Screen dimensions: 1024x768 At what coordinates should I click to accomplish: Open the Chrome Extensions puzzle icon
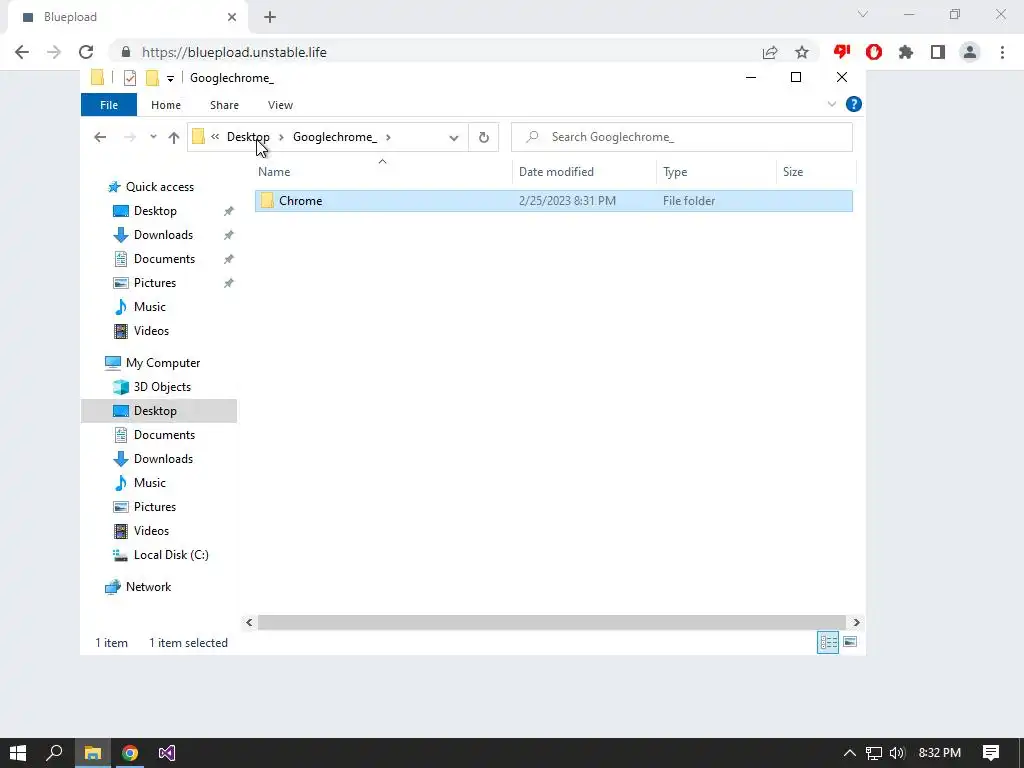tap(906, 52)
